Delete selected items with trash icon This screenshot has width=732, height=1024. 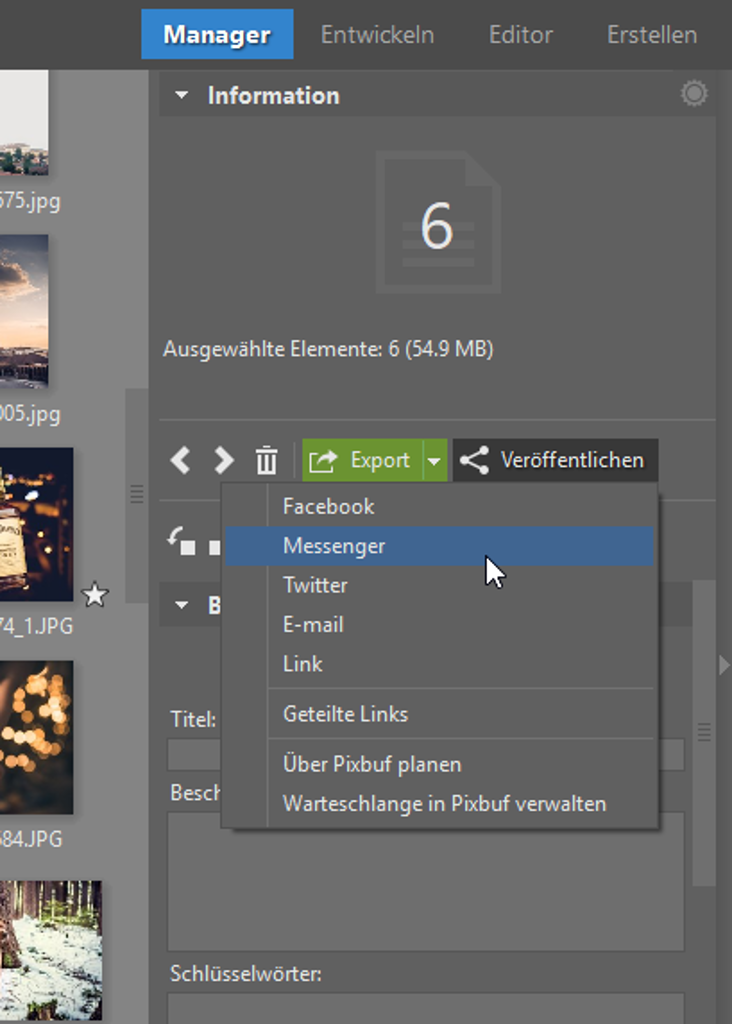[266, 460]
